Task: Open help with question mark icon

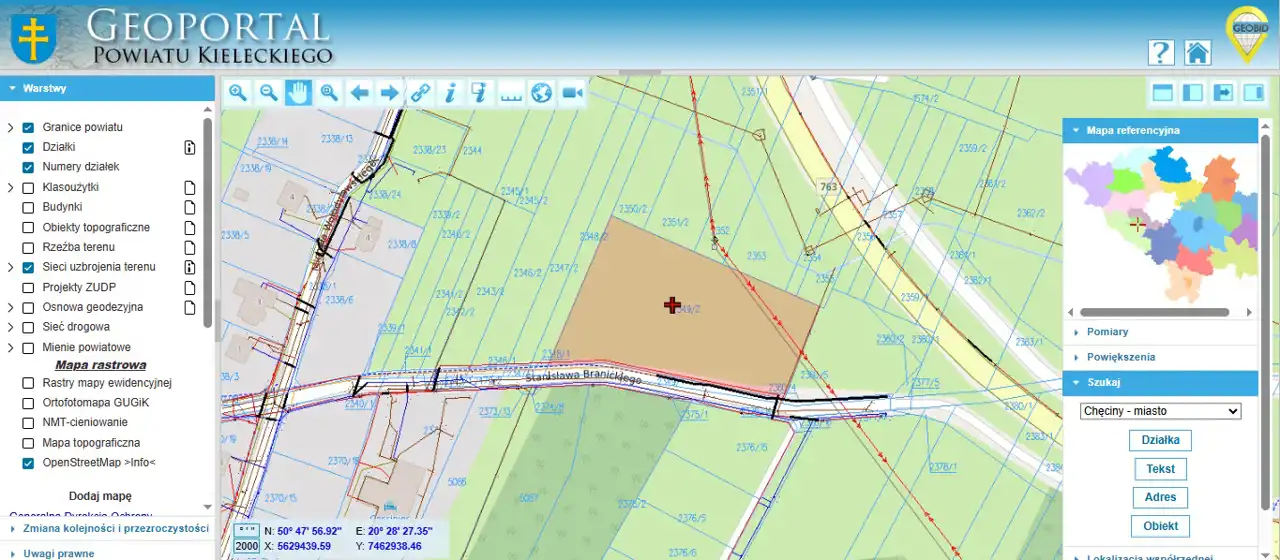Action: [1161, 53]
